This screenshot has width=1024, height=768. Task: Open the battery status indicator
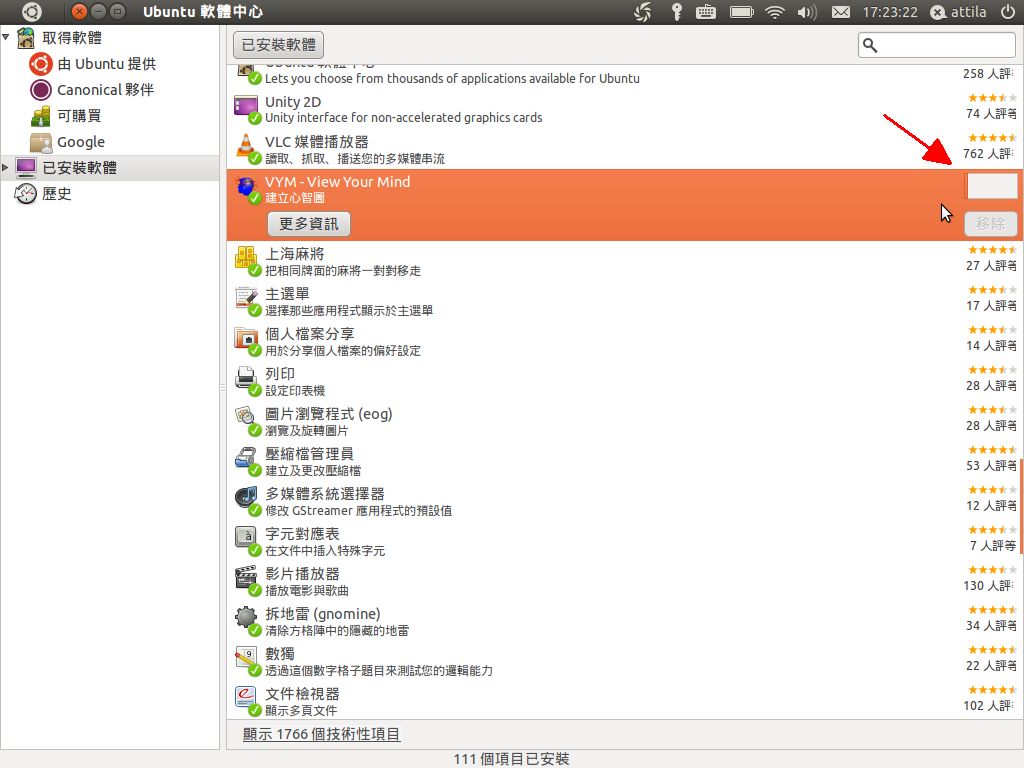(x=741, y=12)
